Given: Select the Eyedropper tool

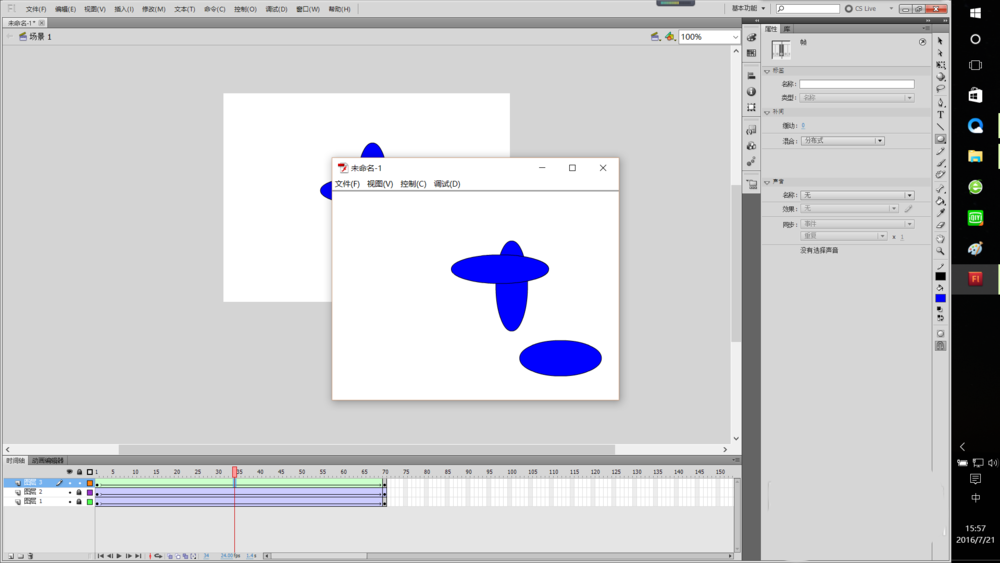Looking at the screenshot, I should tap(940, 213).
